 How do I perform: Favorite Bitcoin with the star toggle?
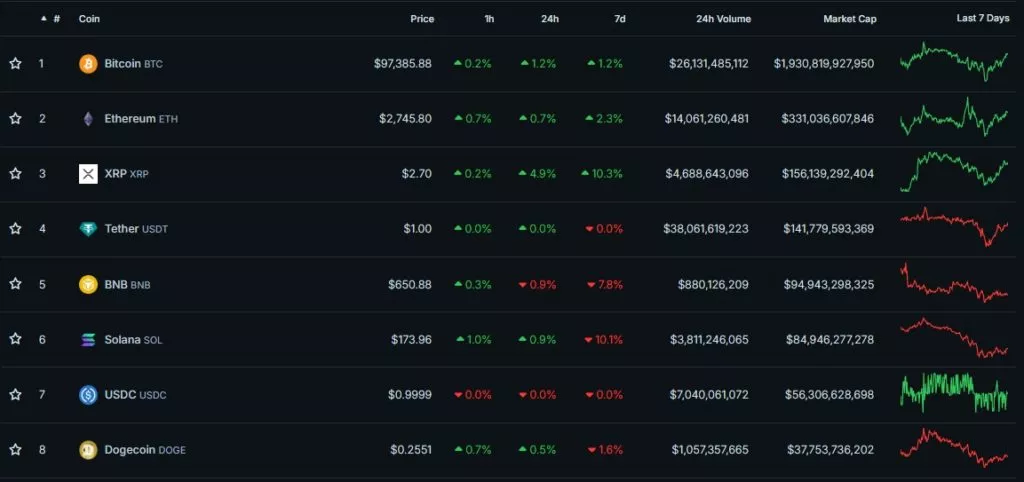(x=15, y=64)
